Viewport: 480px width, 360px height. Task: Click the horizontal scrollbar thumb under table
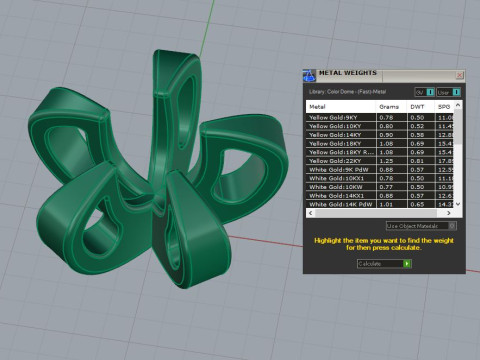tap(376, 213)
